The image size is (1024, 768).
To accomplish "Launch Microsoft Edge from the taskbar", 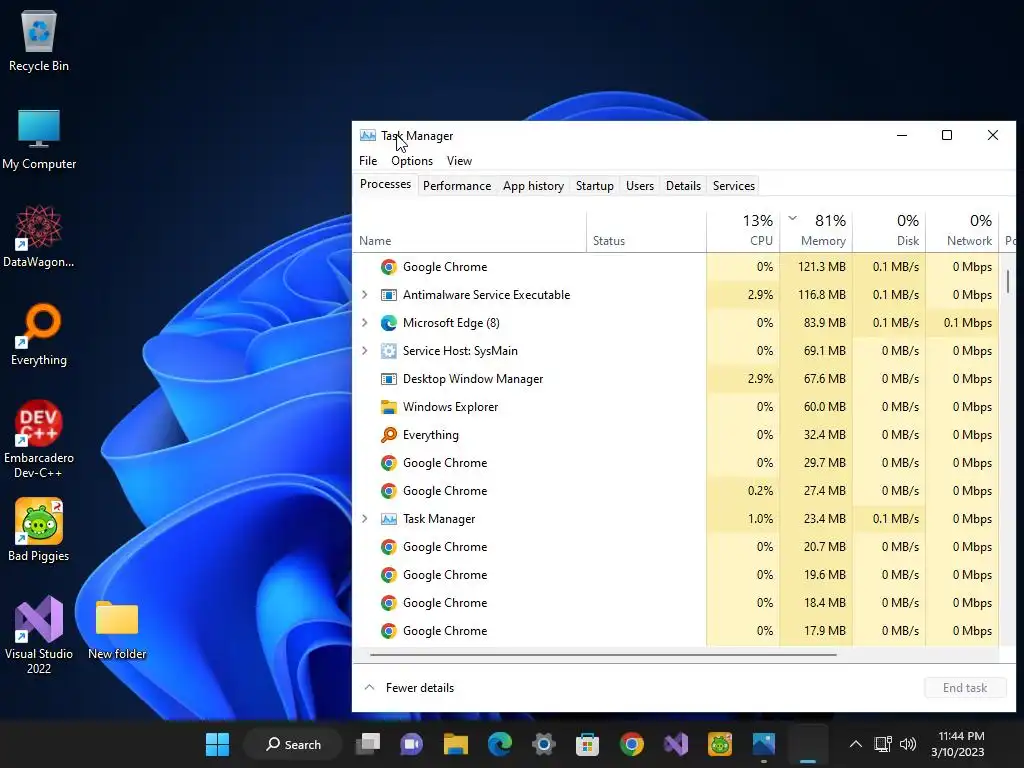I will 500,744.
